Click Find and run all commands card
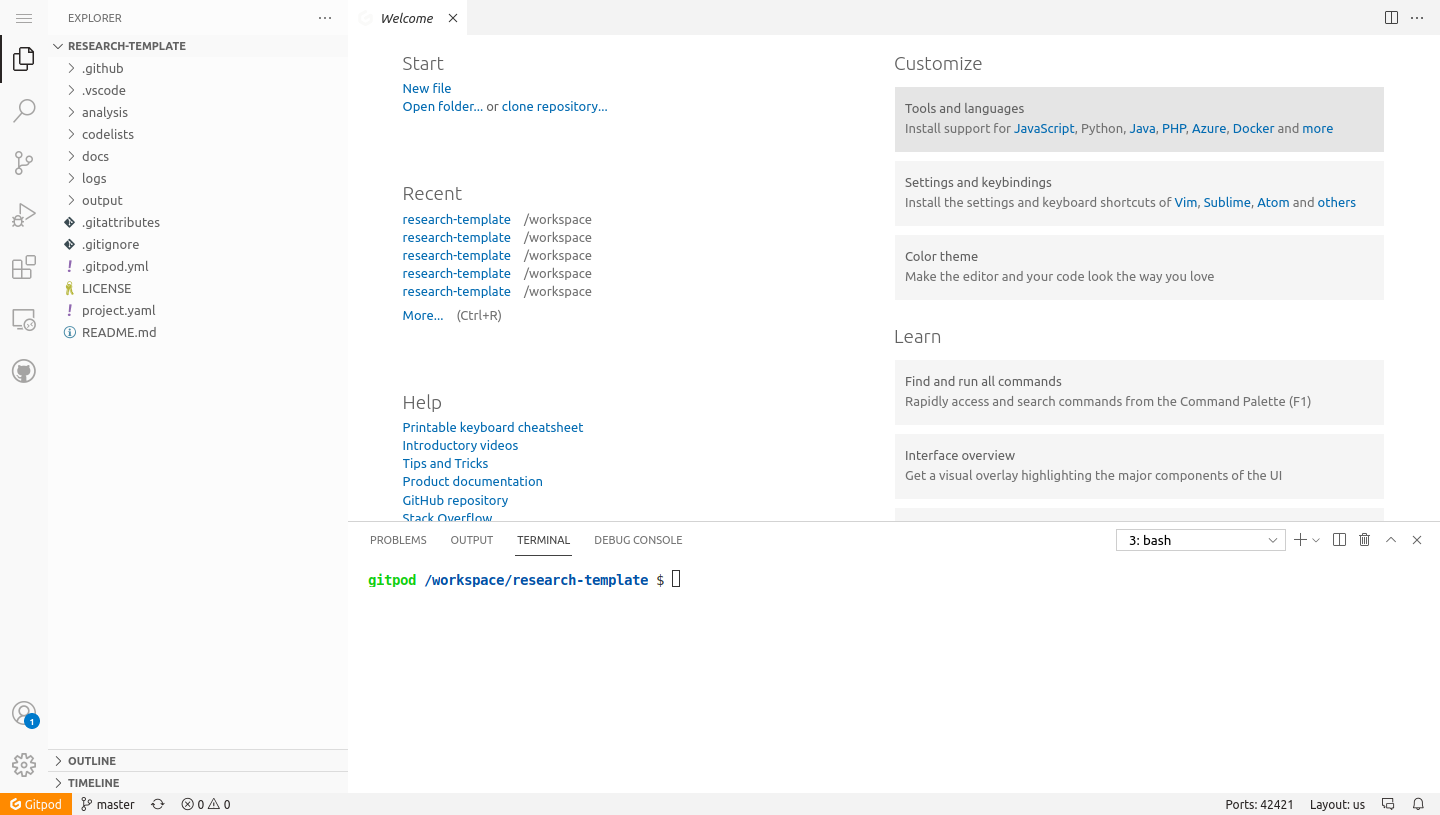Image resolution: width=1440 pixels, height=815 pixels. (1139, 392)
